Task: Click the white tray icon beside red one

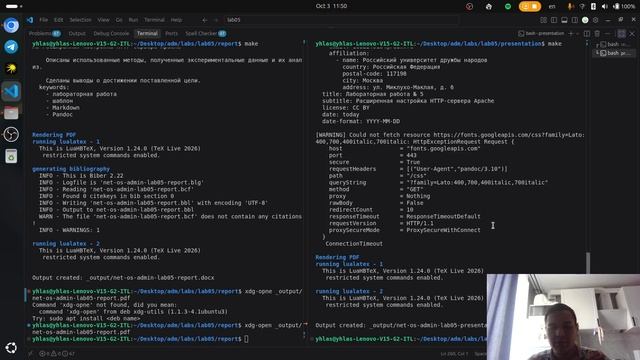Action: [x=489, y=6]
